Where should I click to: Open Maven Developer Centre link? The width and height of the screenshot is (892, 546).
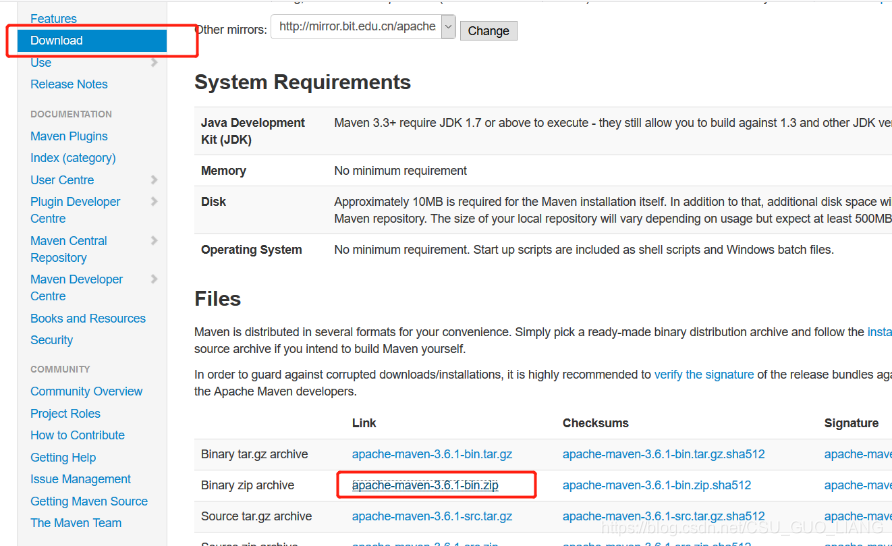click(76, 288)
